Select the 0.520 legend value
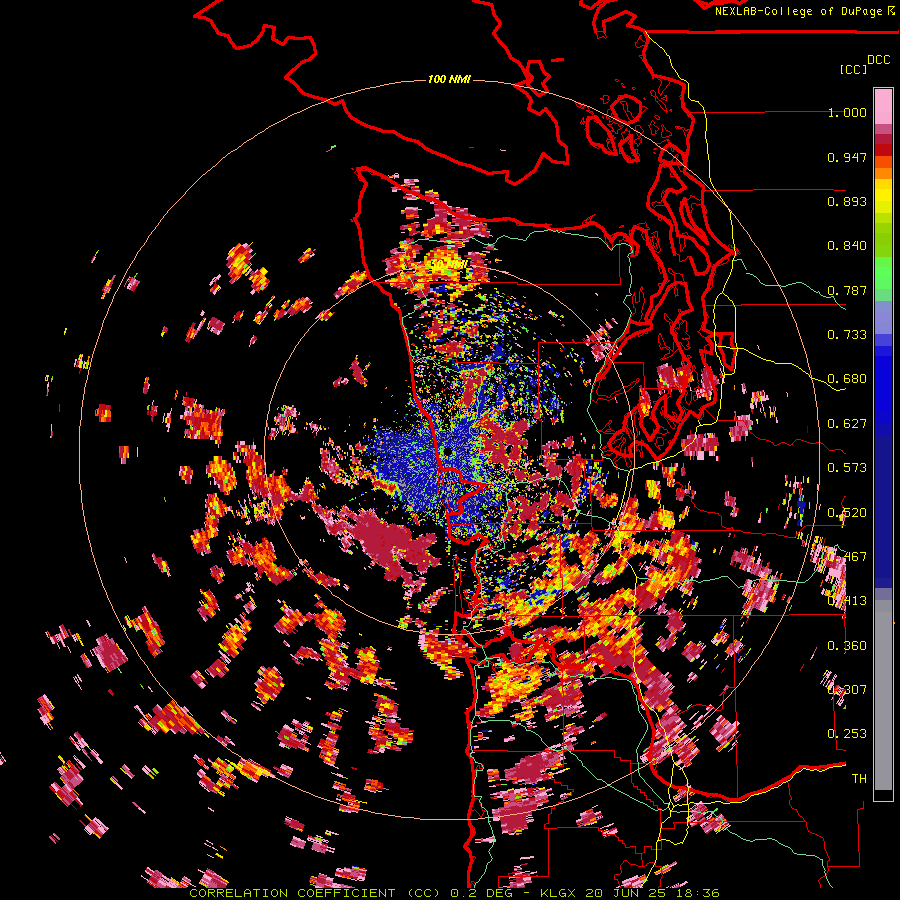 [x=847, y=513]
